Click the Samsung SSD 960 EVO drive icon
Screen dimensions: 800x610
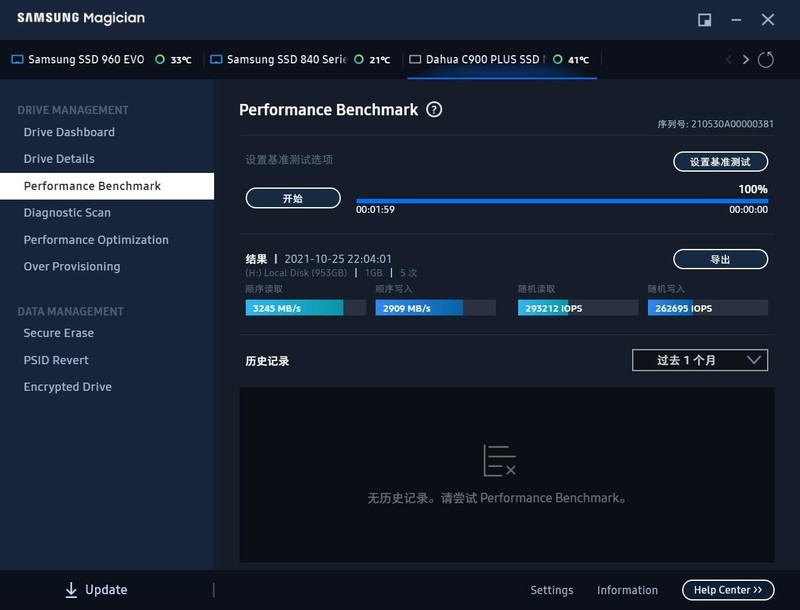[x=17, y=60]
